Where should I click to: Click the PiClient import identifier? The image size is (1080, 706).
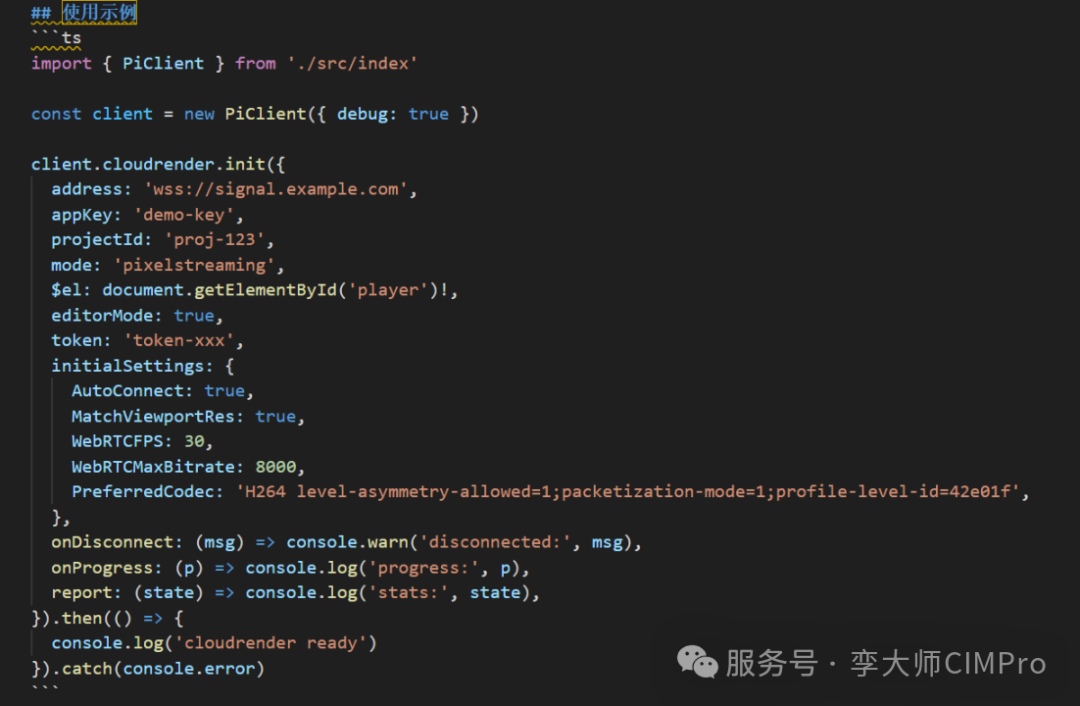point(163,63)
